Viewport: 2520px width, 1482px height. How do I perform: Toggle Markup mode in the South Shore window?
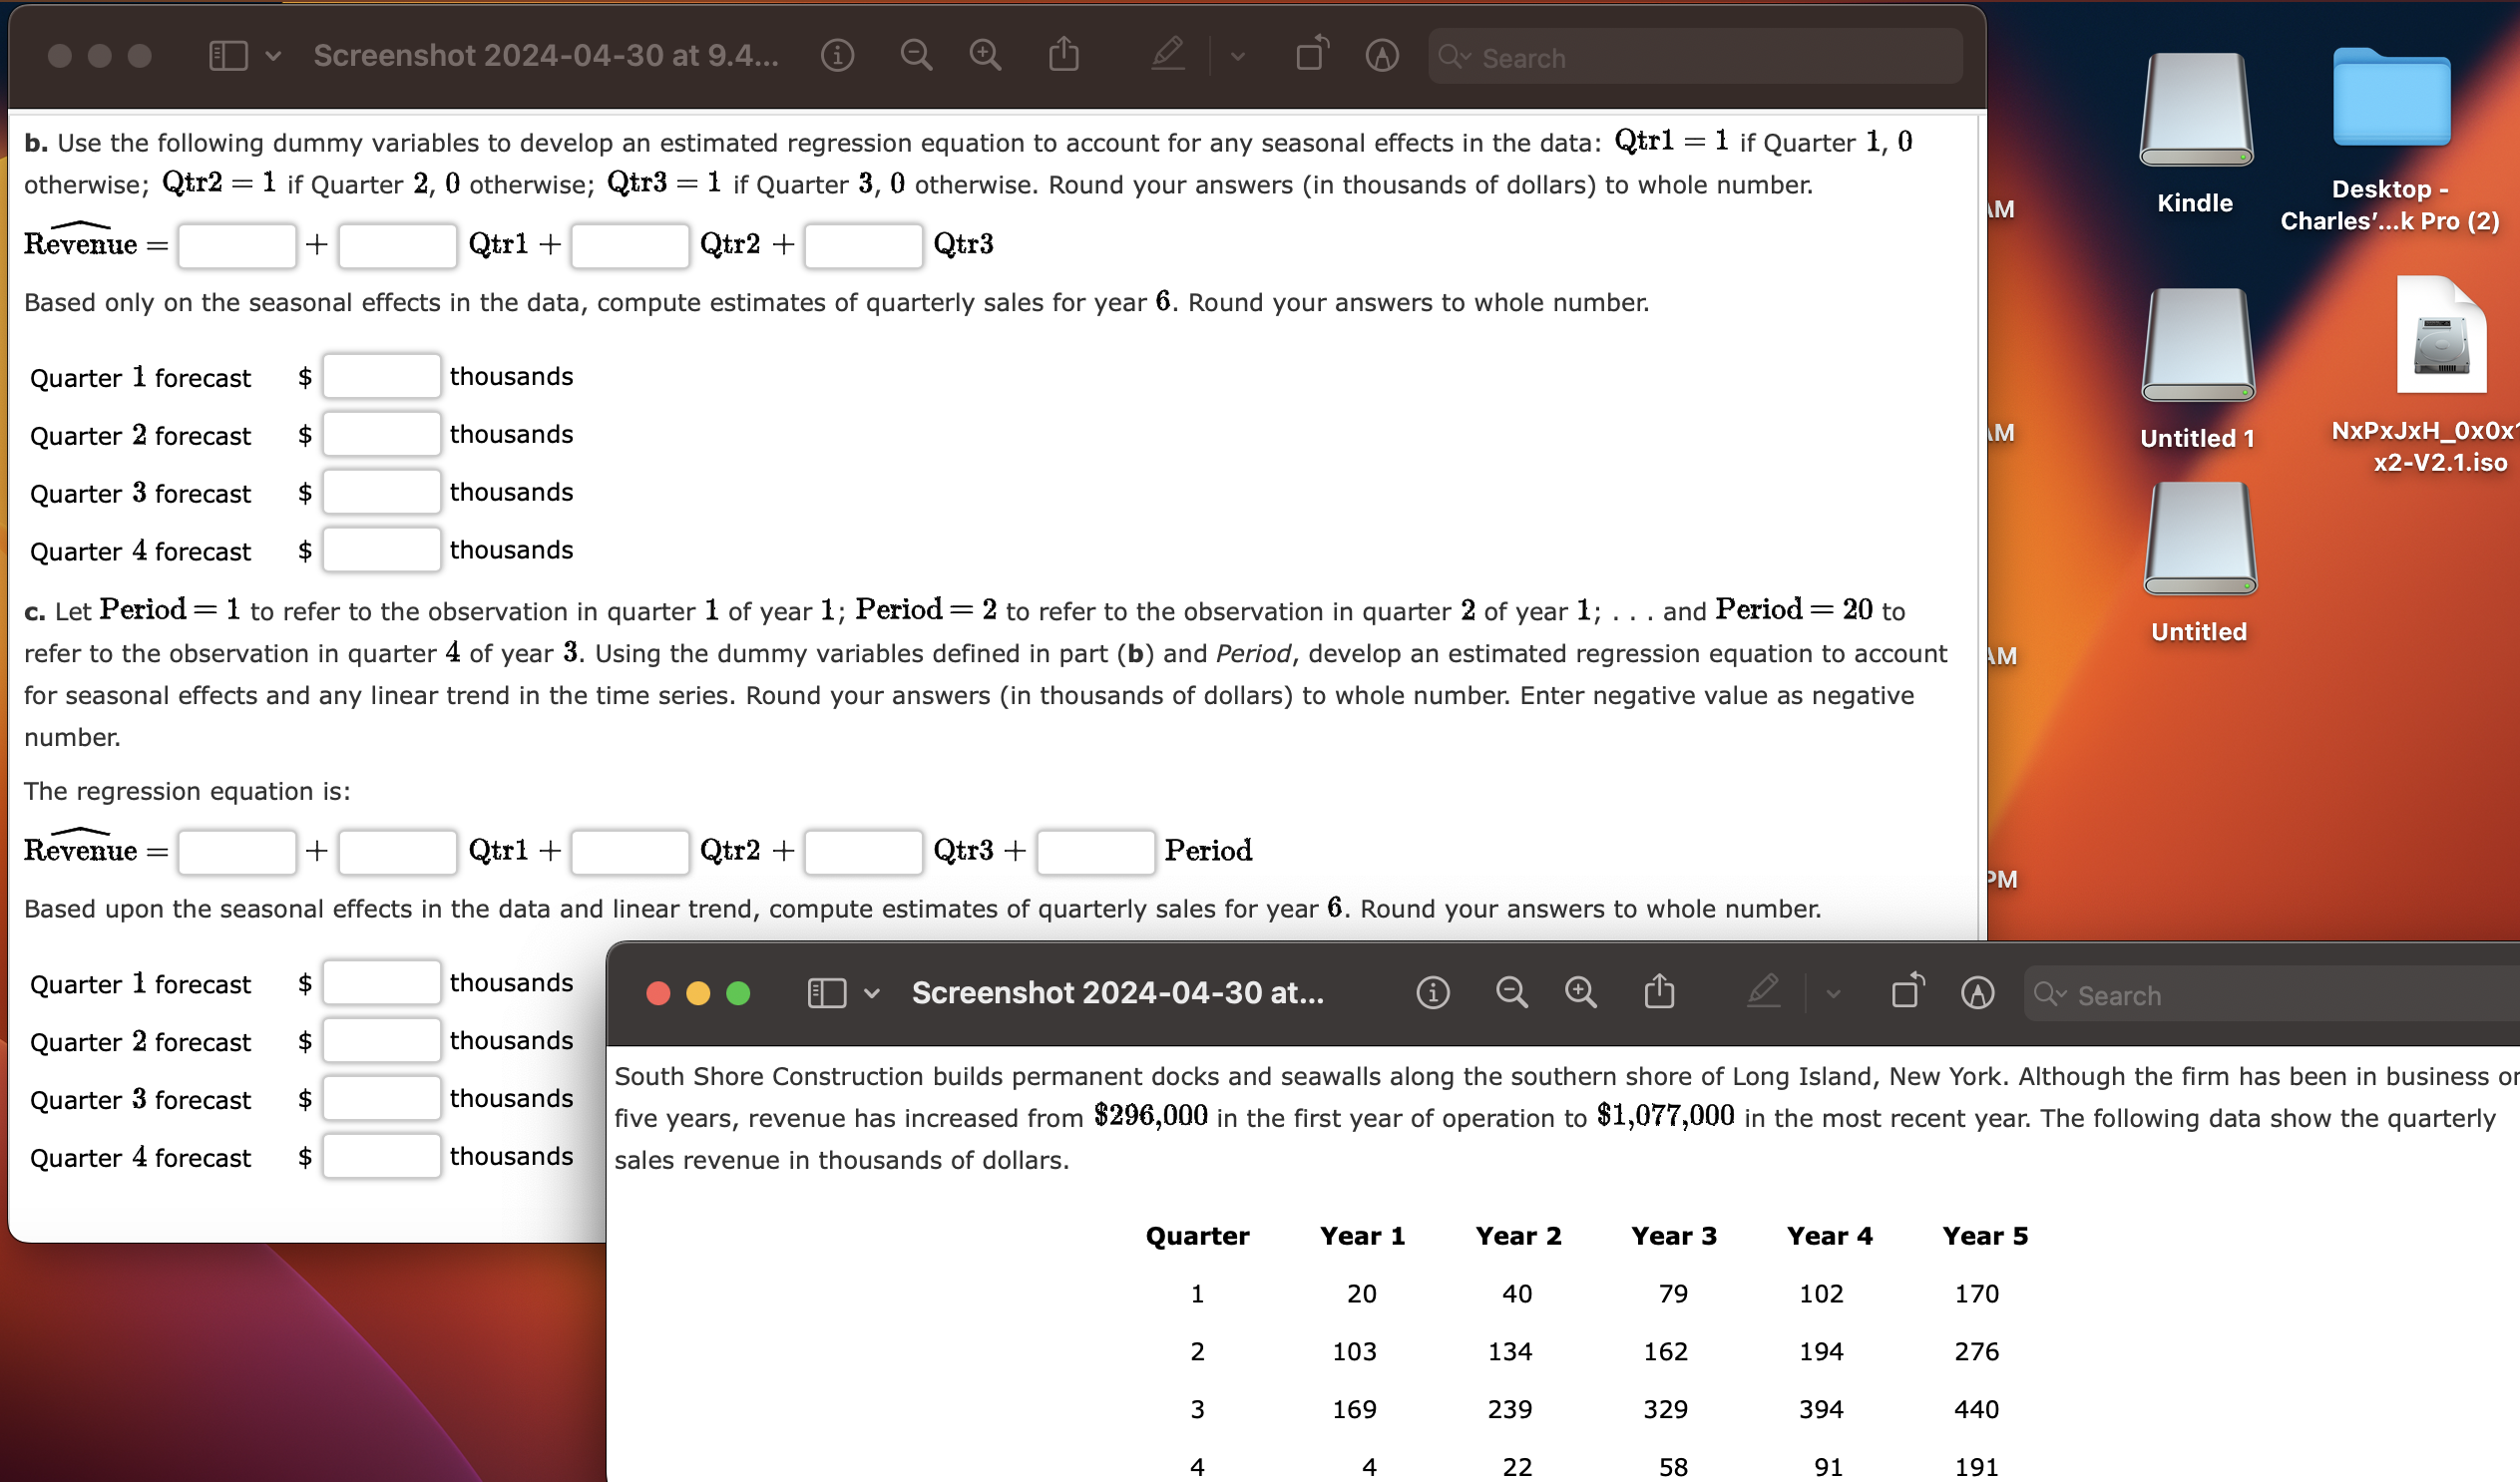1763,992
